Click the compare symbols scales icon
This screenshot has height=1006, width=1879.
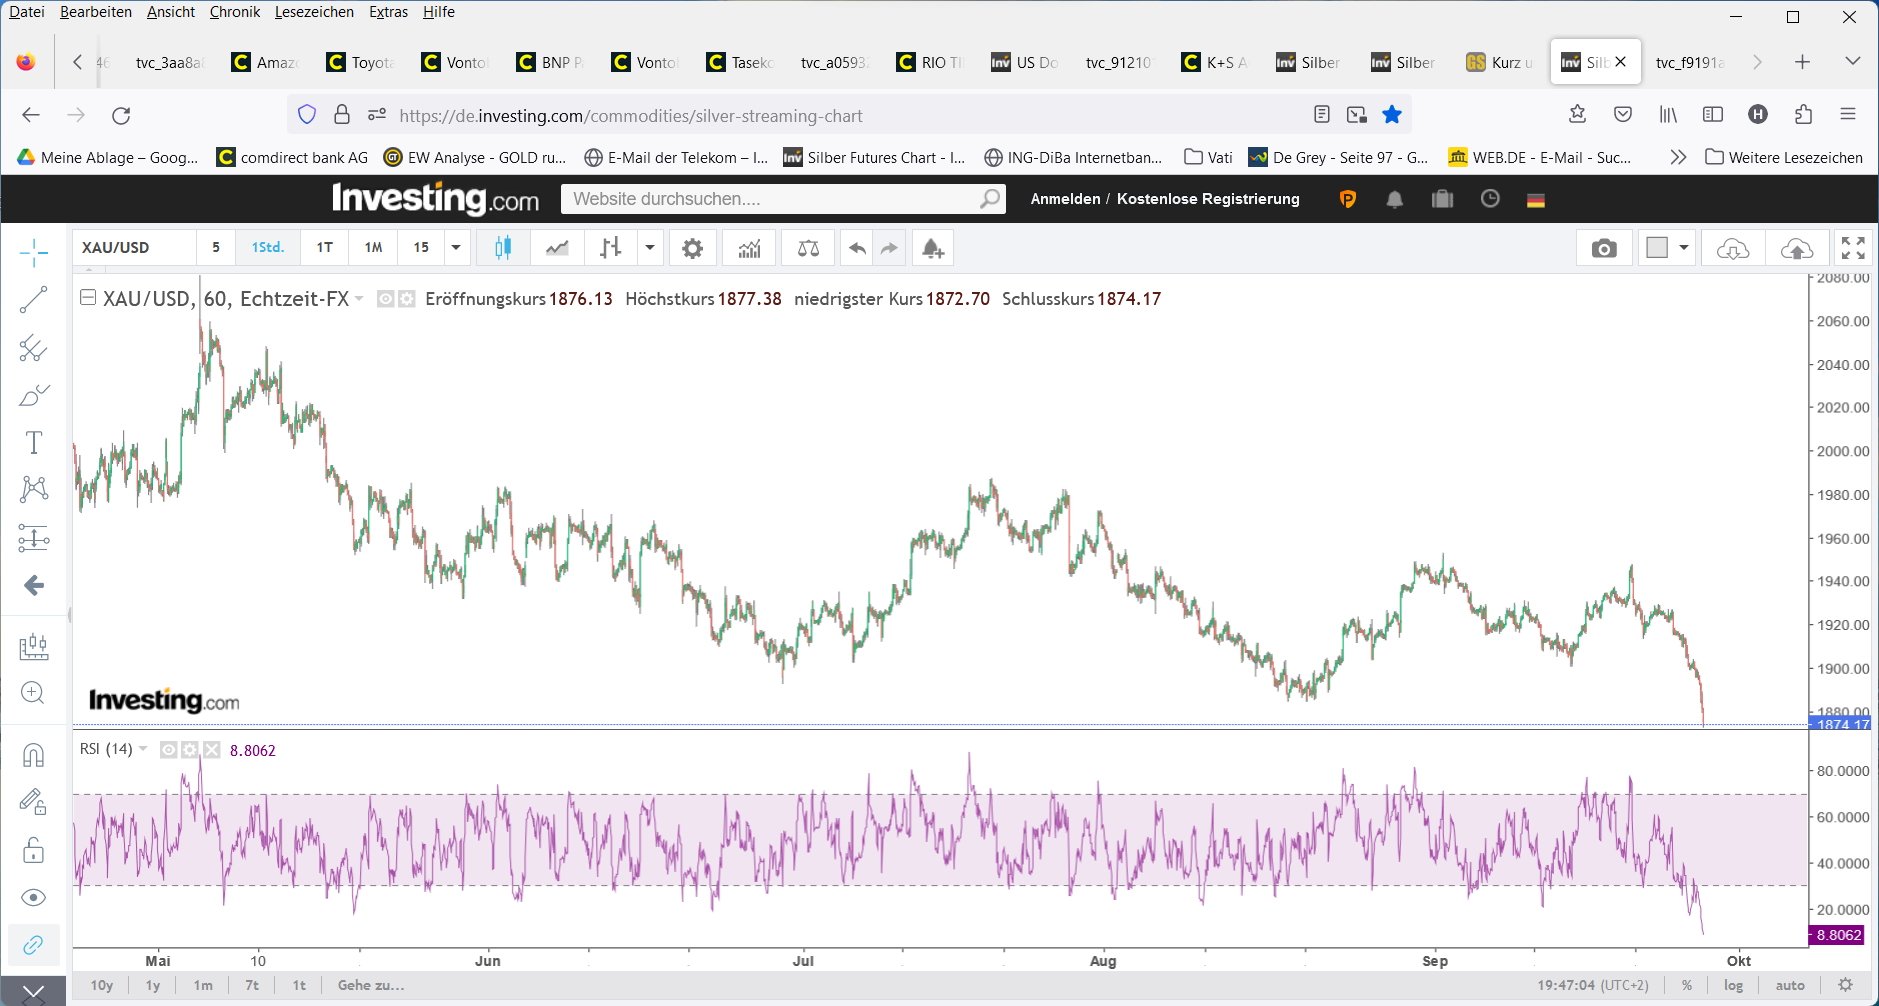tap(808, 248)
